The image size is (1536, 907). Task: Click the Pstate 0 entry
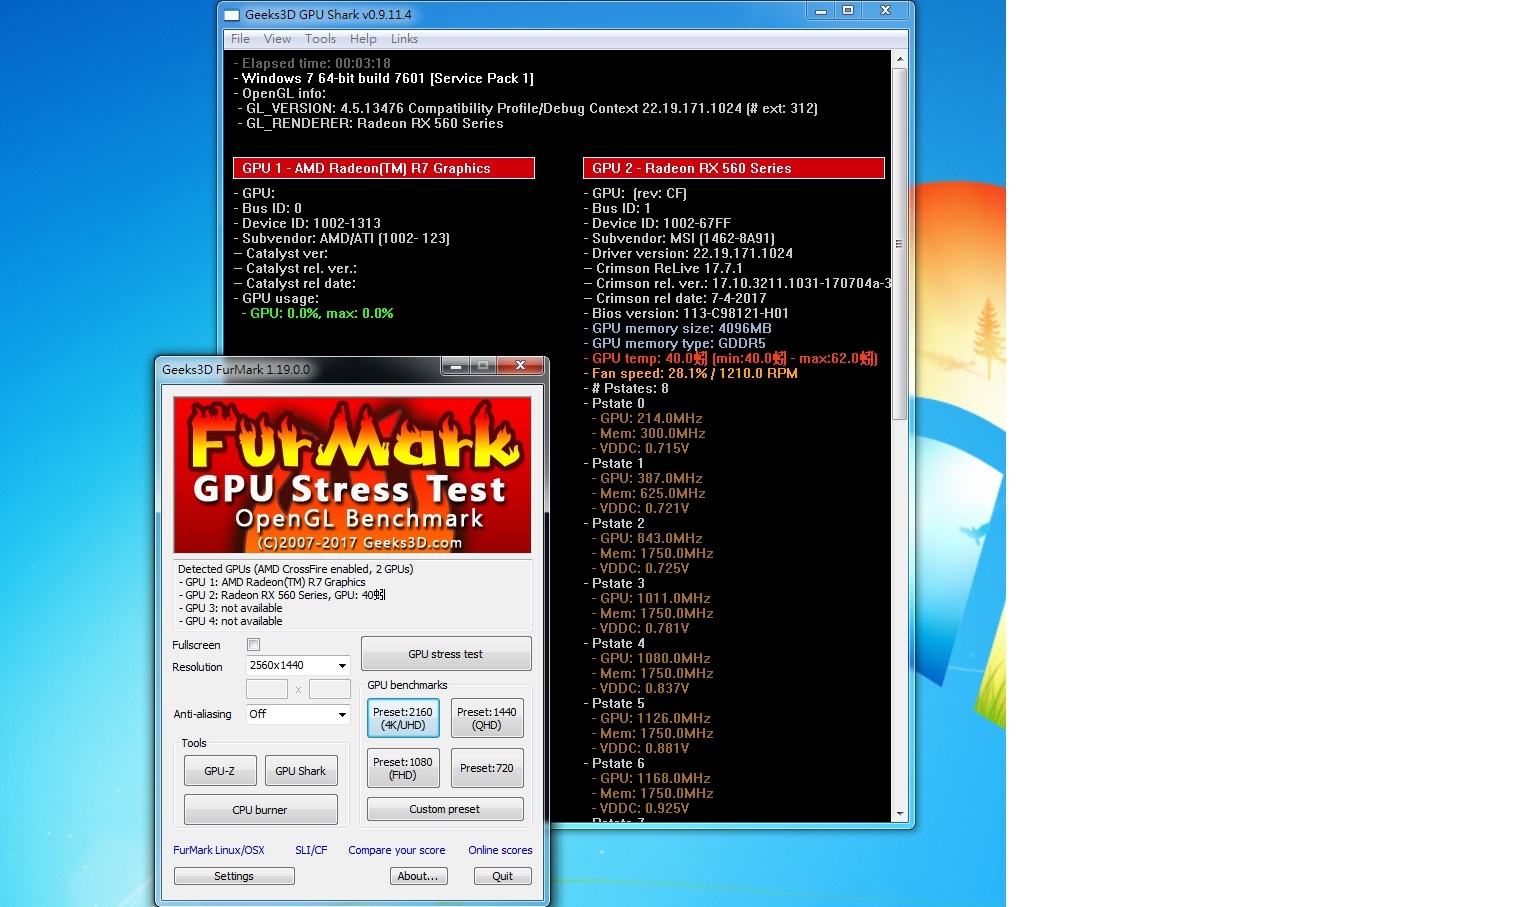click(615, 403)
